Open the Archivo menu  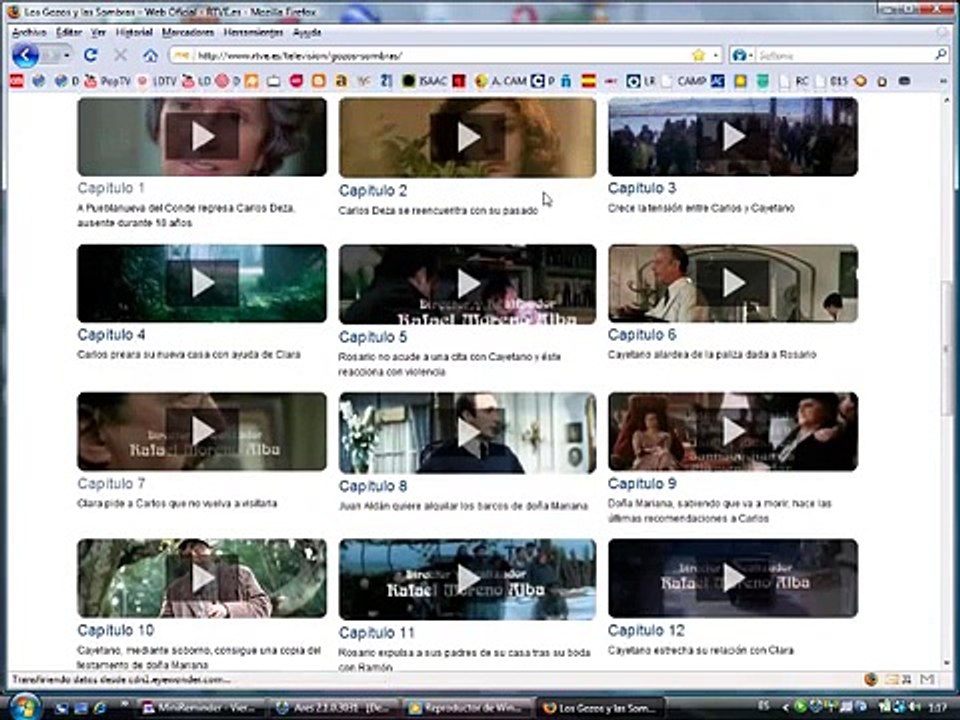pos(29,32)
